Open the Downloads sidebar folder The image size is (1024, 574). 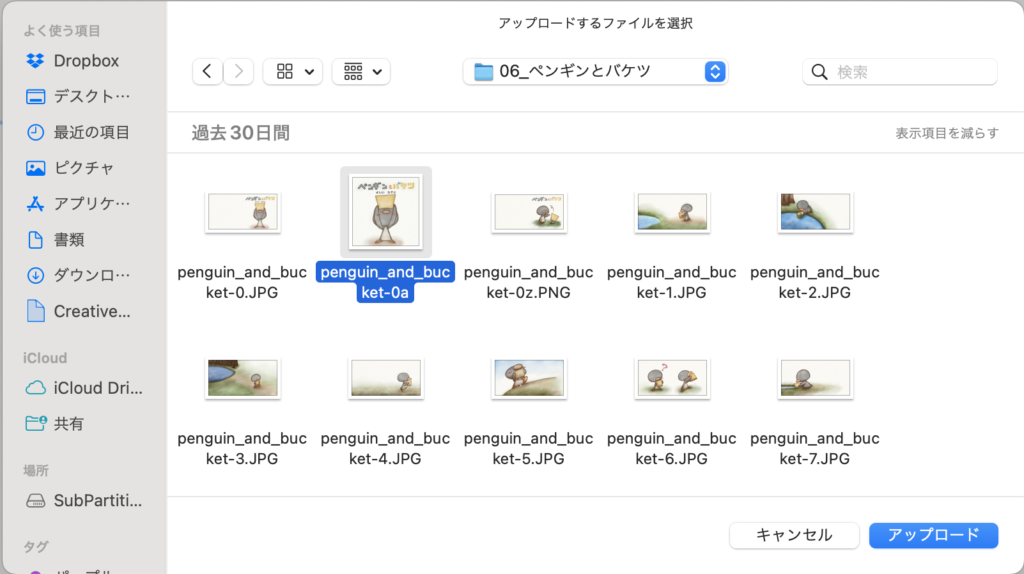tap(78, 275)
